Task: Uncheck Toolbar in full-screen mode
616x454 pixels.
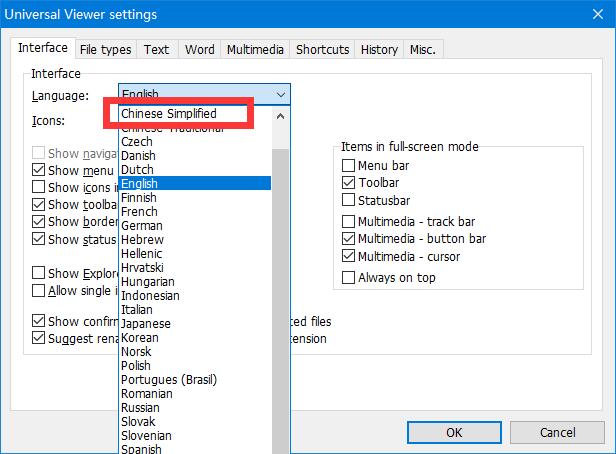Action: tap(348, 183)
